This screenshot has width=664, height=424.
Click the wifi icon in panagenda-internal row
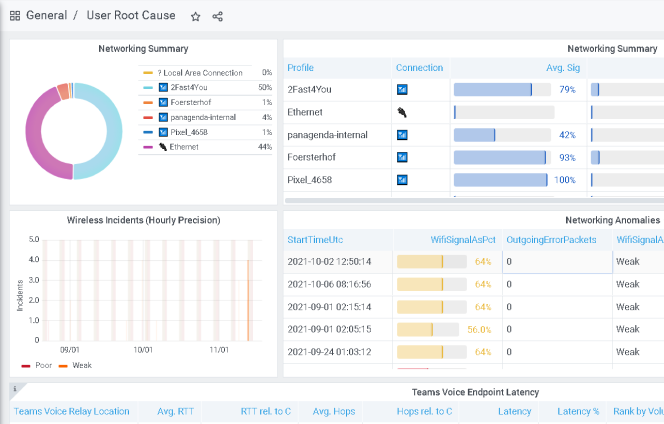click(x=402, y=135)
